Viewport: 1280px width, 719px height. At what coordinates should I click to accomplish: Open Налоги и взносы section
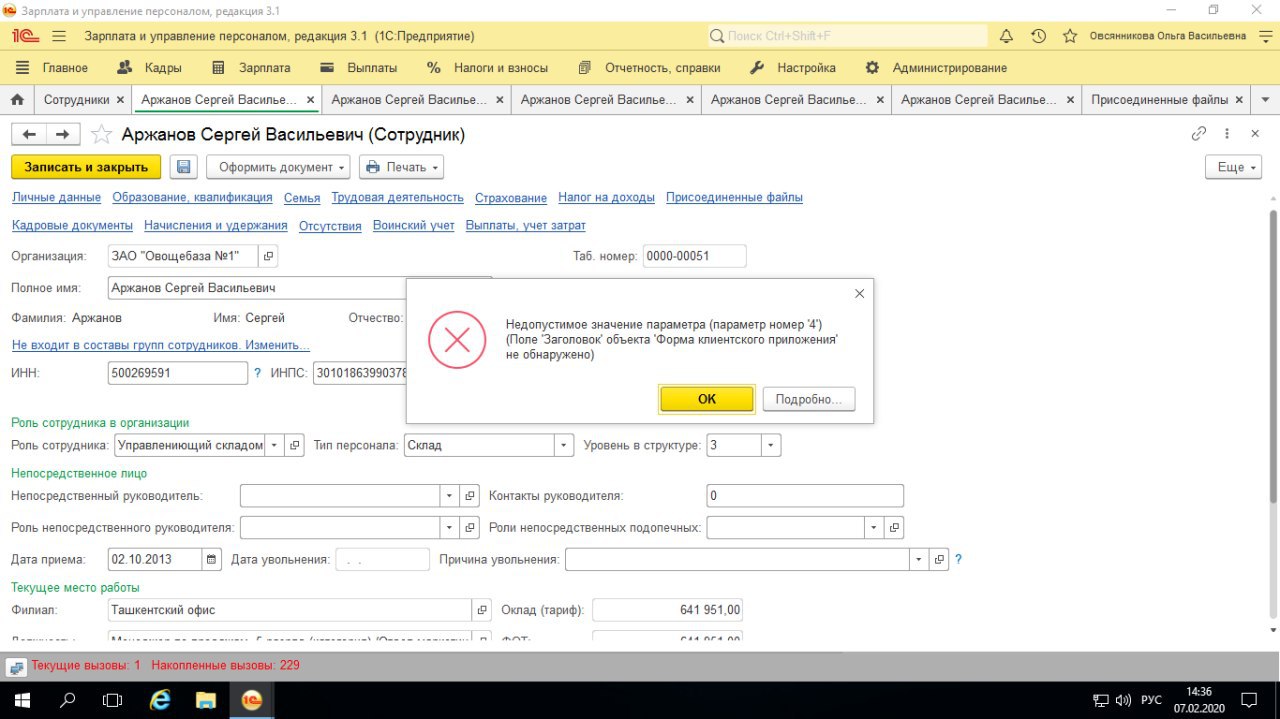click(x=487, y=68)
